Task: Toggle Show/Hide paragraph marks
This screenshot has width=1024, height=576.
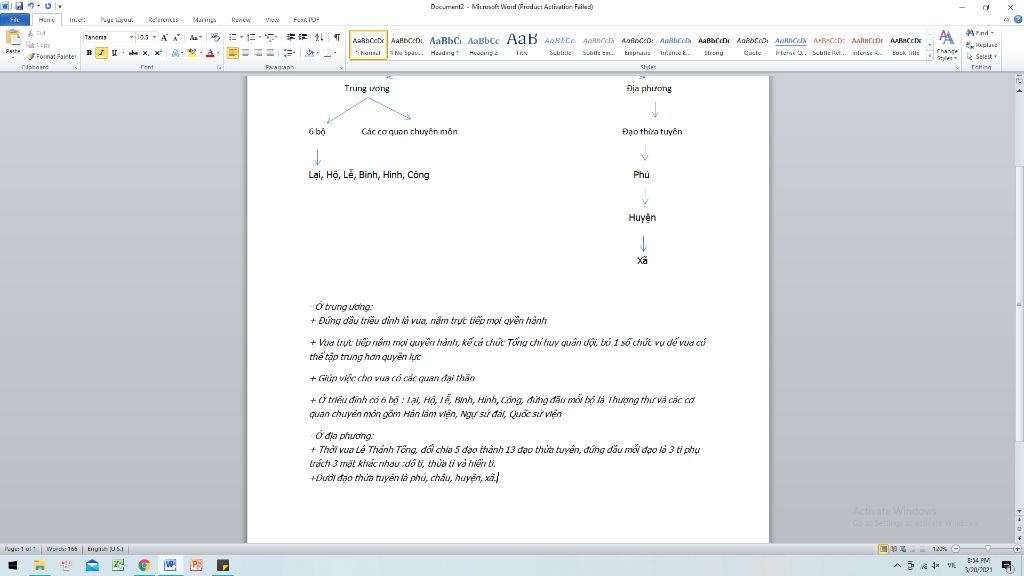Action: 337,37
